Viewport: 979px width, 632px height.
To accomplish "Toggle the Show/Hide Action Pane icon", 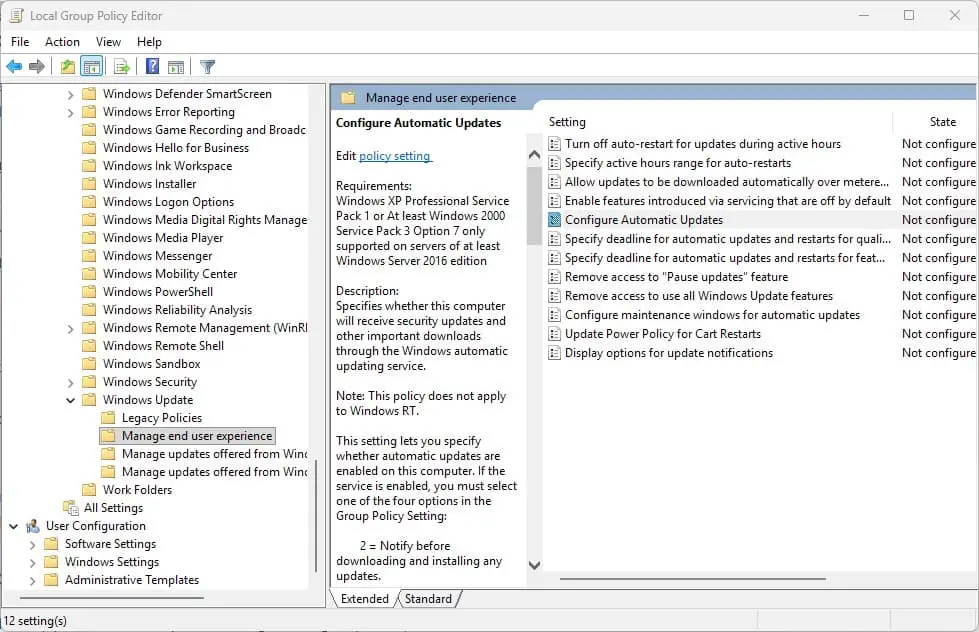I will point(176,67).
